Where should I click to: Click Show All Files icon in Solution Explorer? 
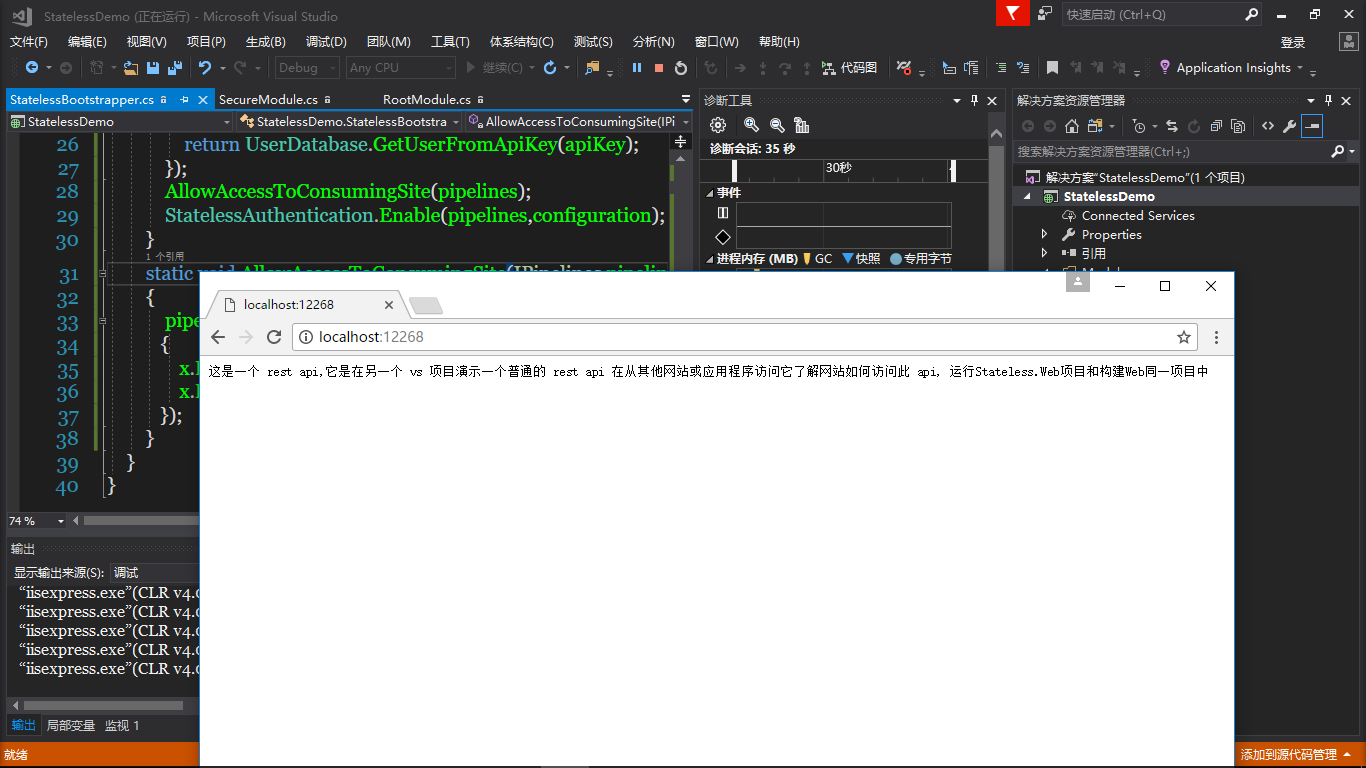pos(1238,126)
